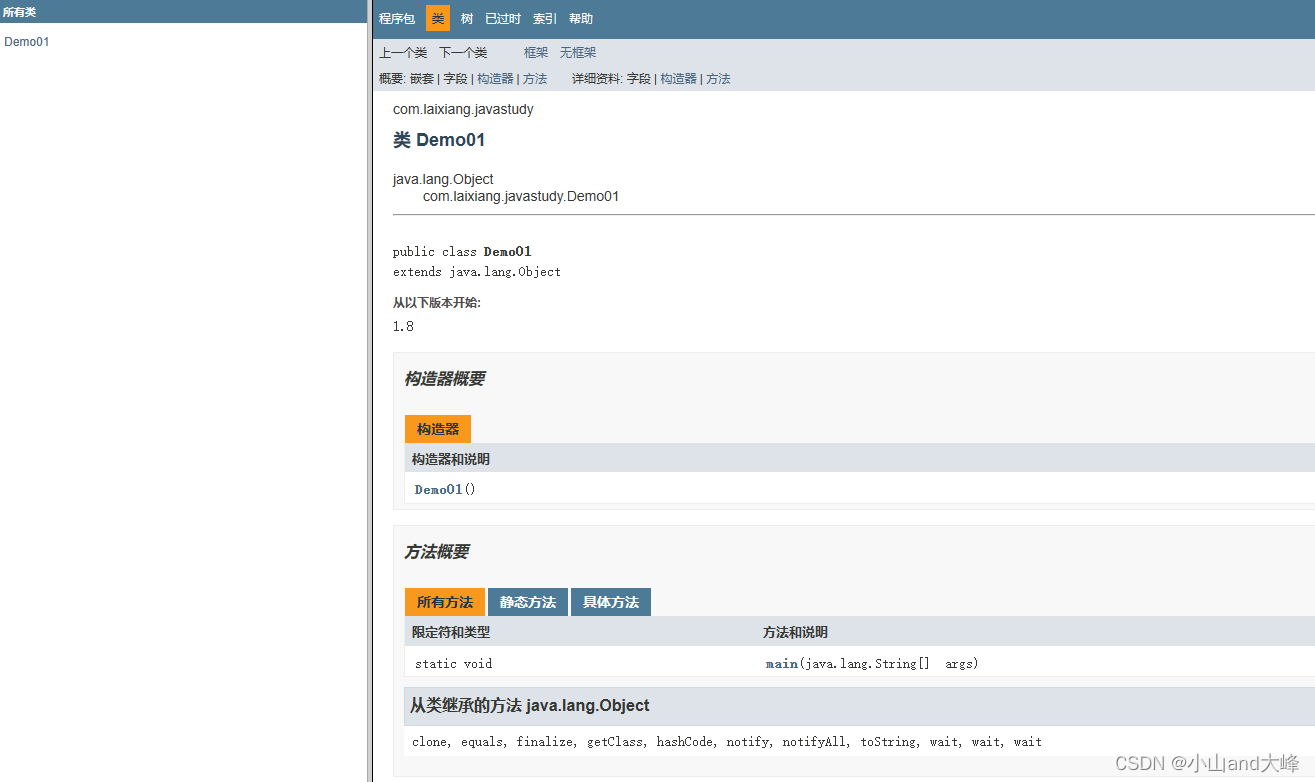Open the 树 navigation item

[467, 19]
